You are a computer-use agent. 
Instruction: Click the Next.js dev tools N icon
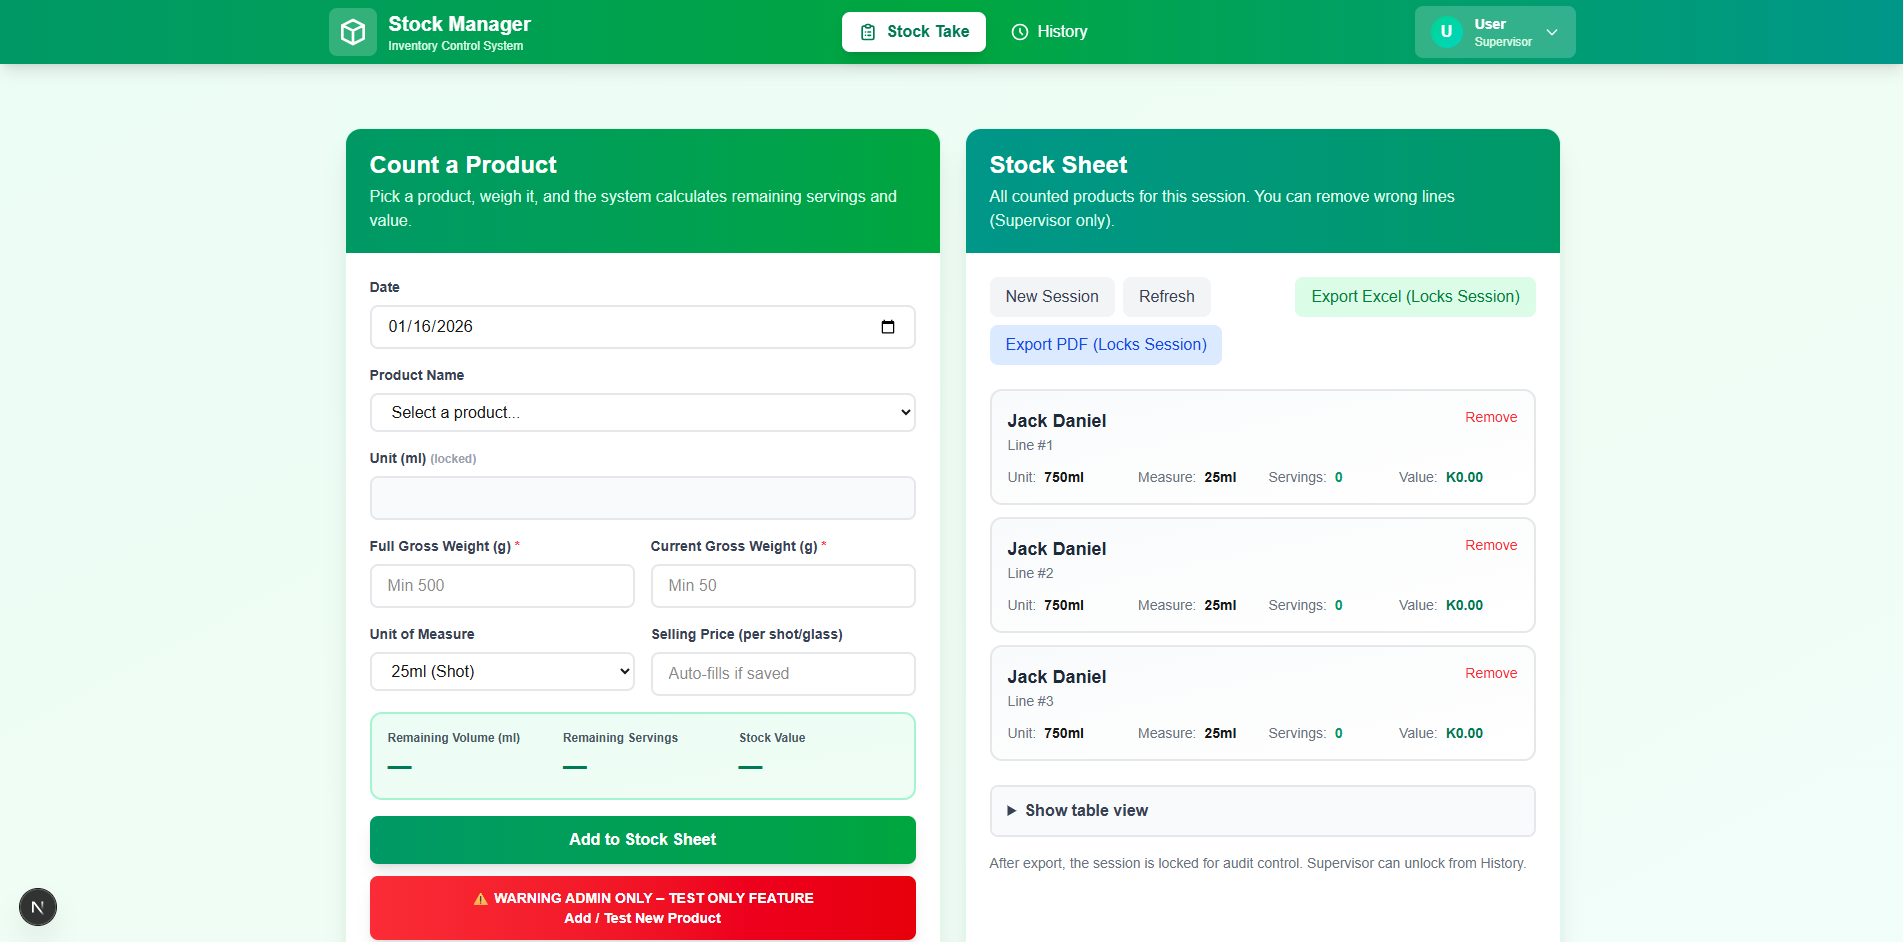click(38, 907)
